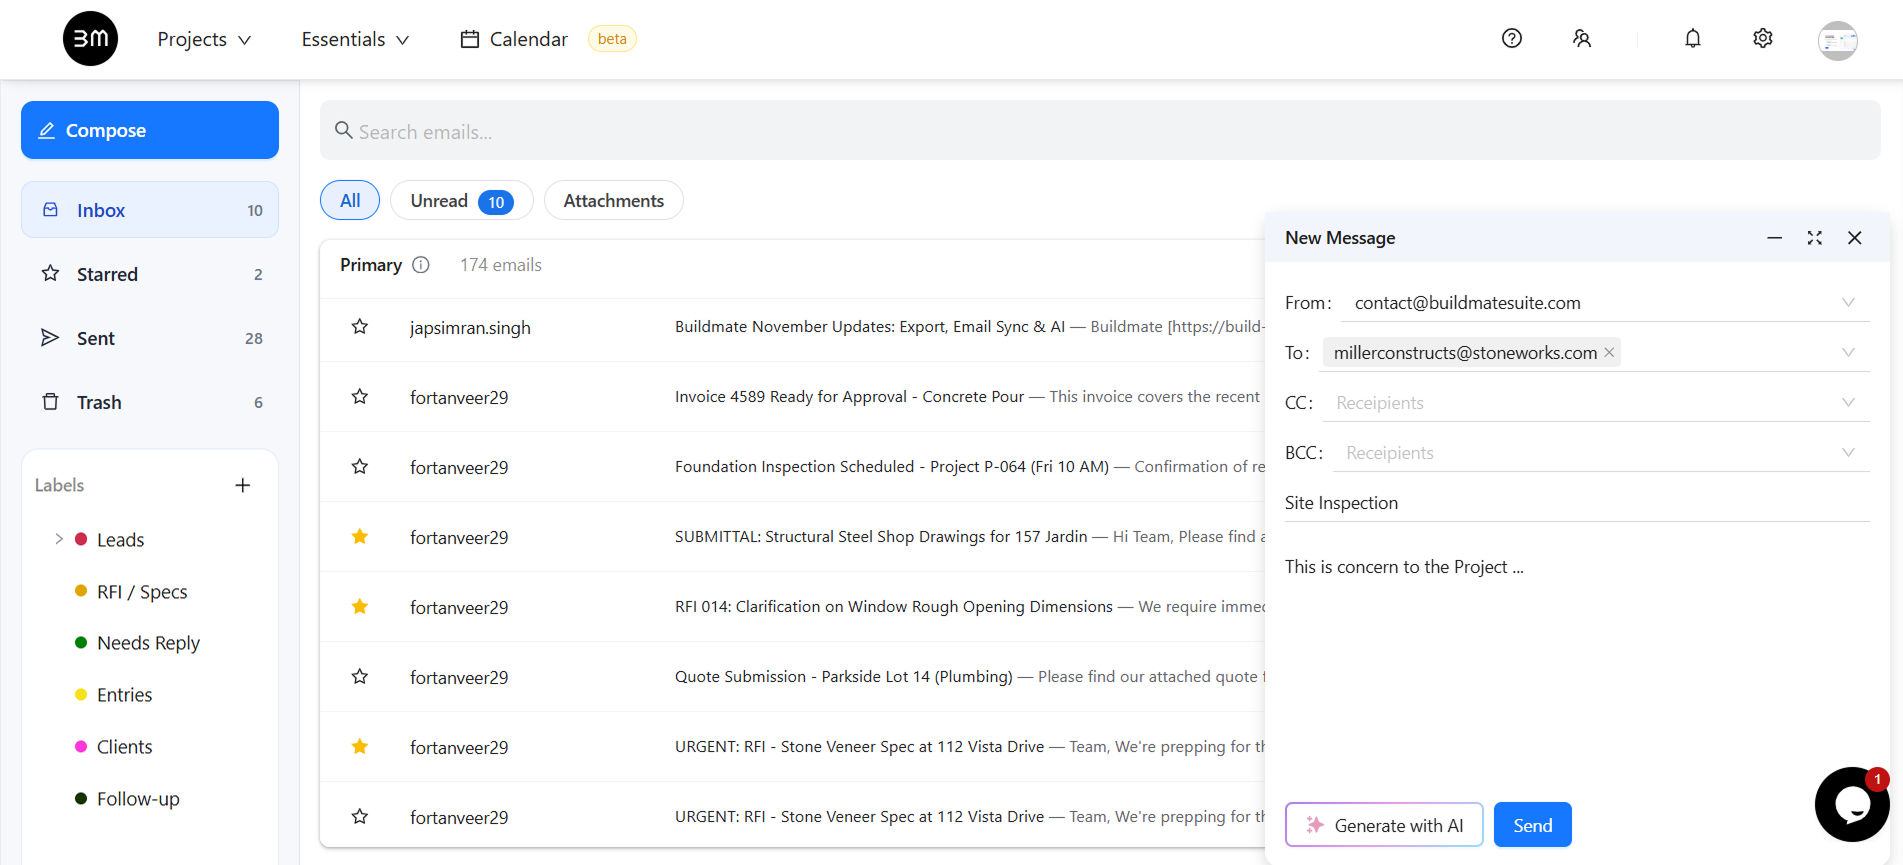This screenshot has height=865, width=1903.
Task: Select the Entries label
Action: [124, 695]
